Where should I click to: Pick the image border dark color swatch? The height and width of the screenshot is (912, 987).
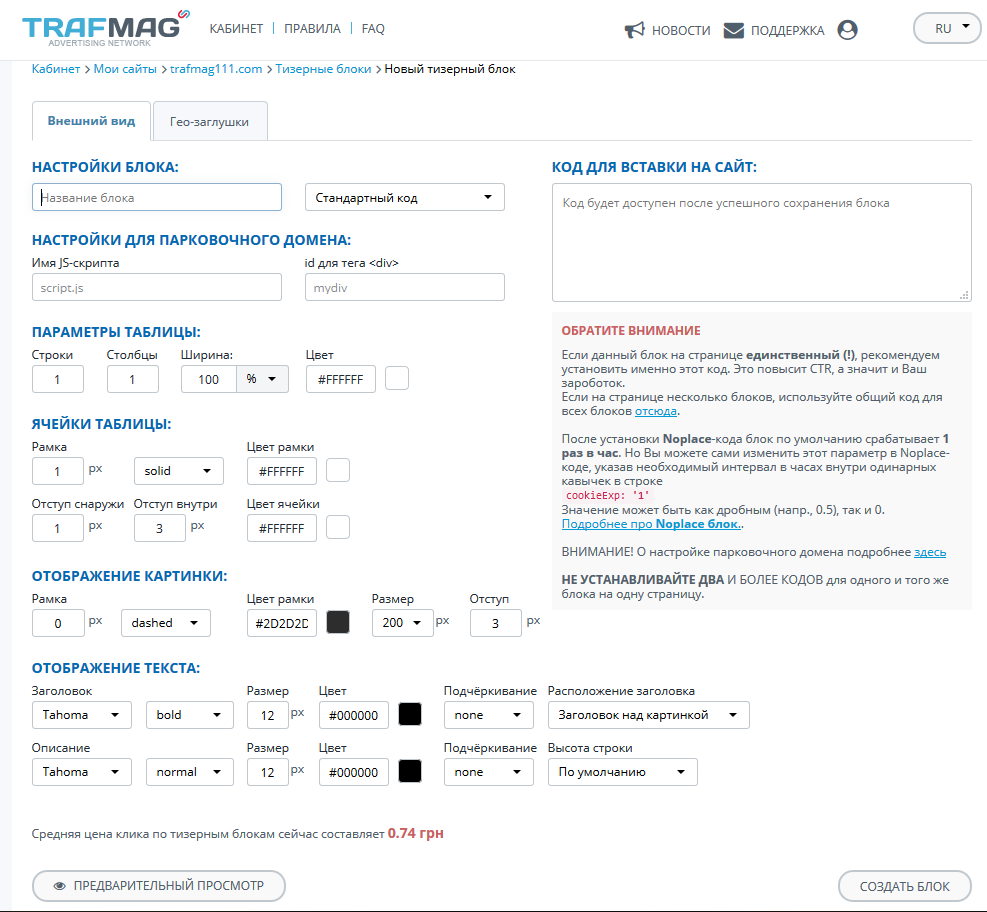(338, 622)
